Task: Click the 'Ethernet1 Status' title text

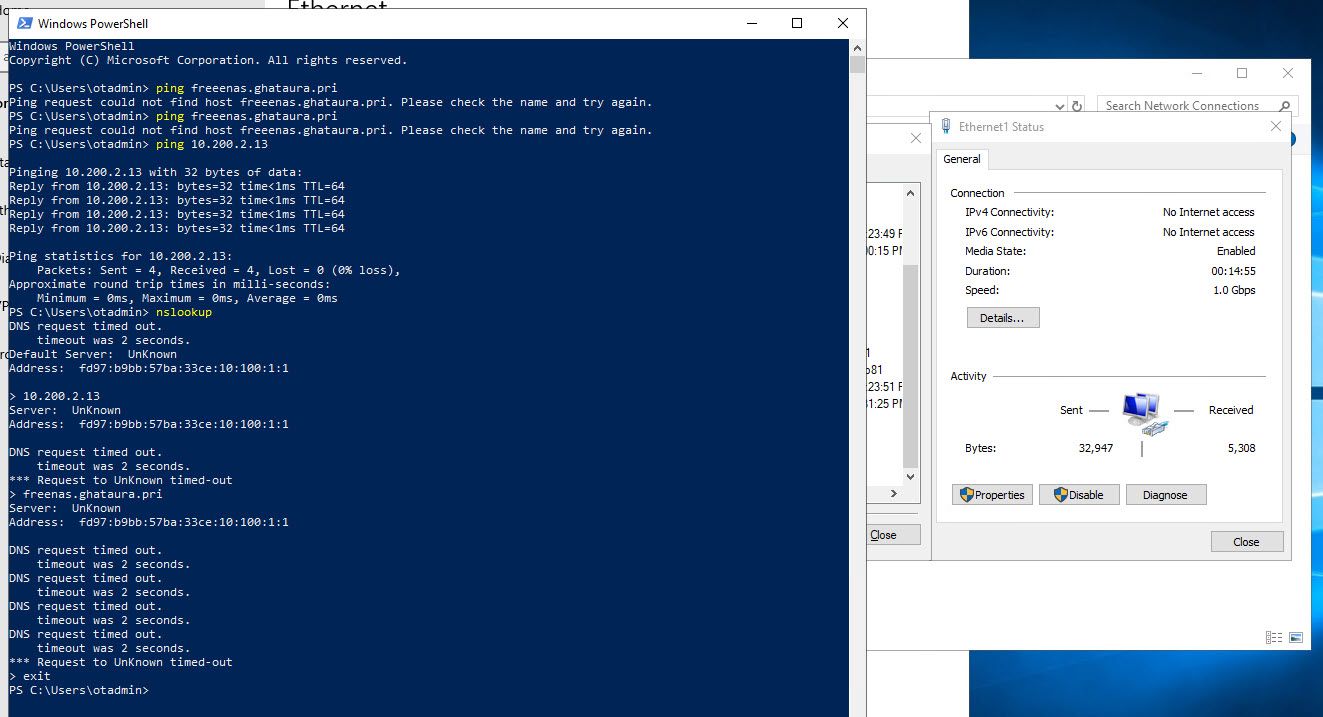Action: [1001, 127]
